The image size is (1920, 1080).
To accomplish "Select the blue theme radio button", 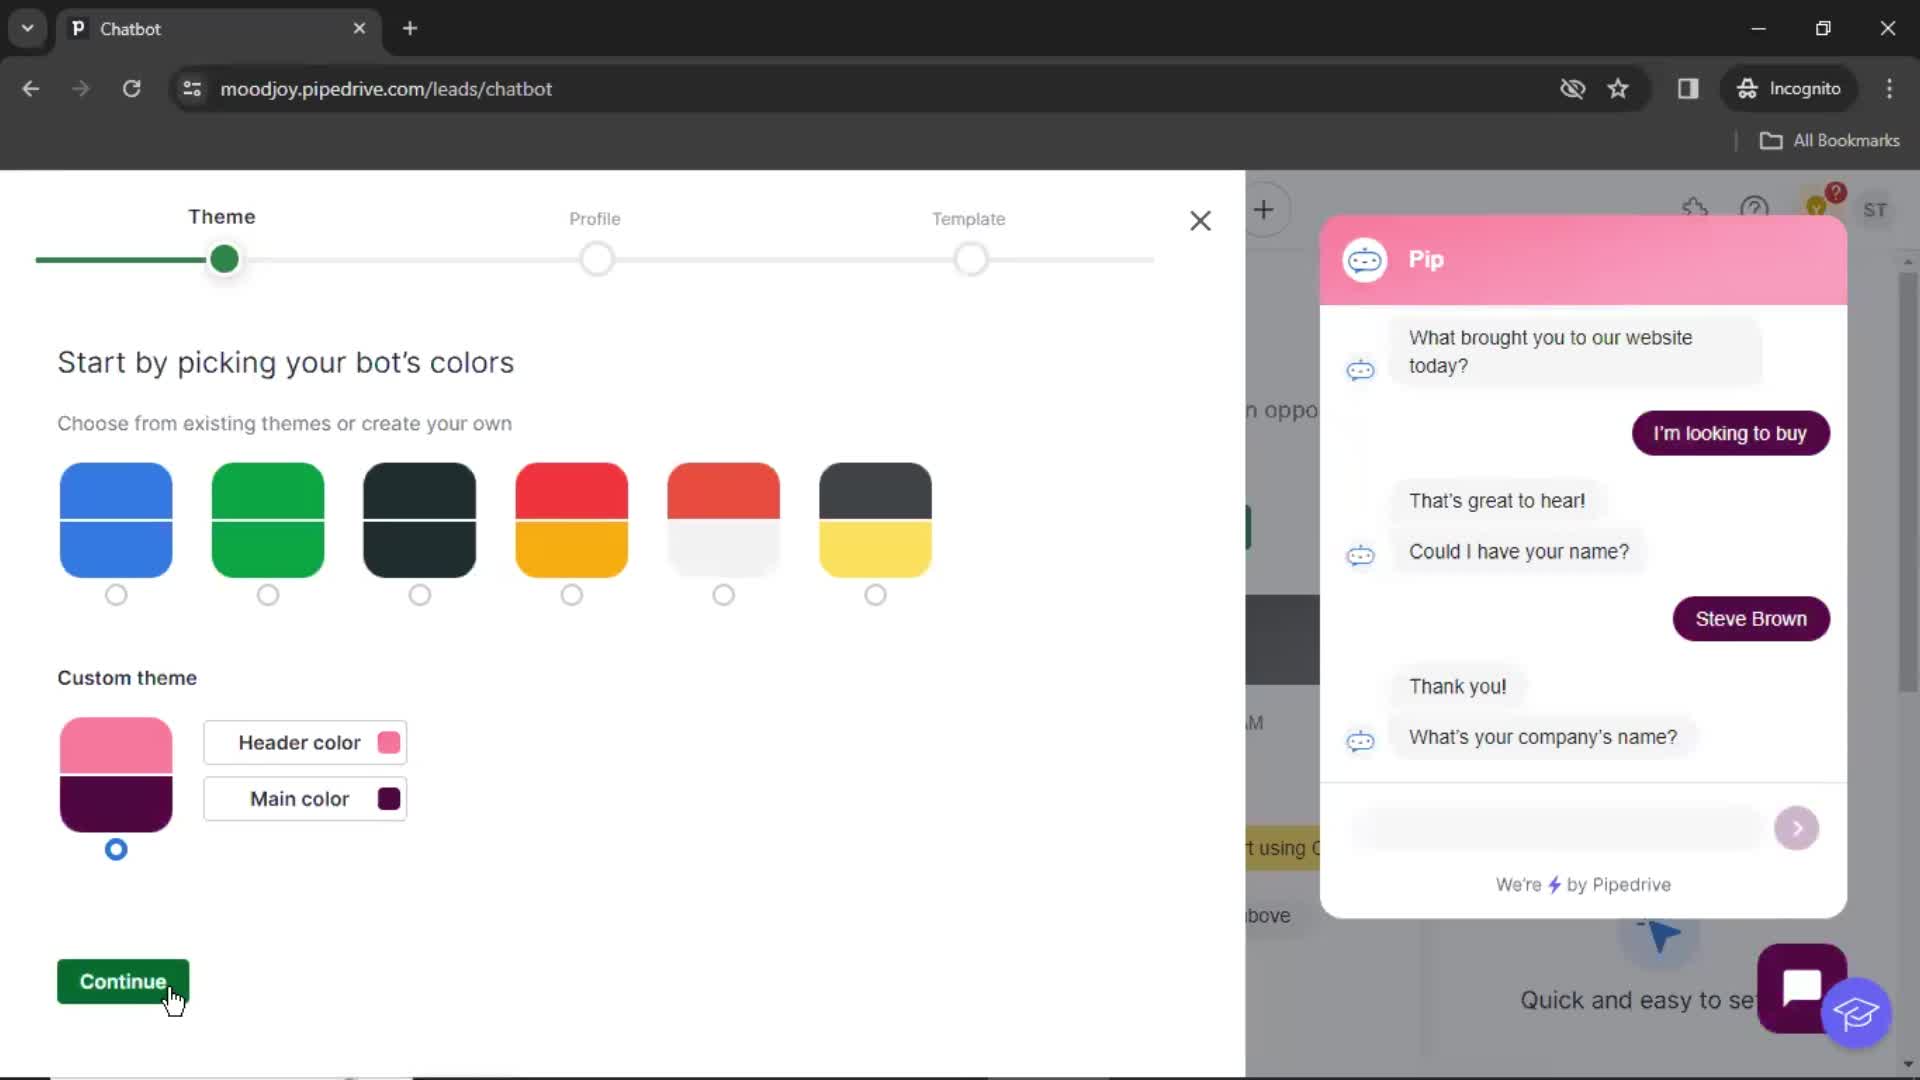I will 116,595.
